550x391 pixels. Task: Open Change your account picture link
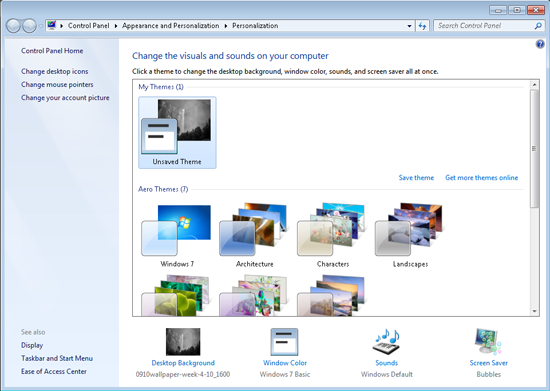coord(65,97)
